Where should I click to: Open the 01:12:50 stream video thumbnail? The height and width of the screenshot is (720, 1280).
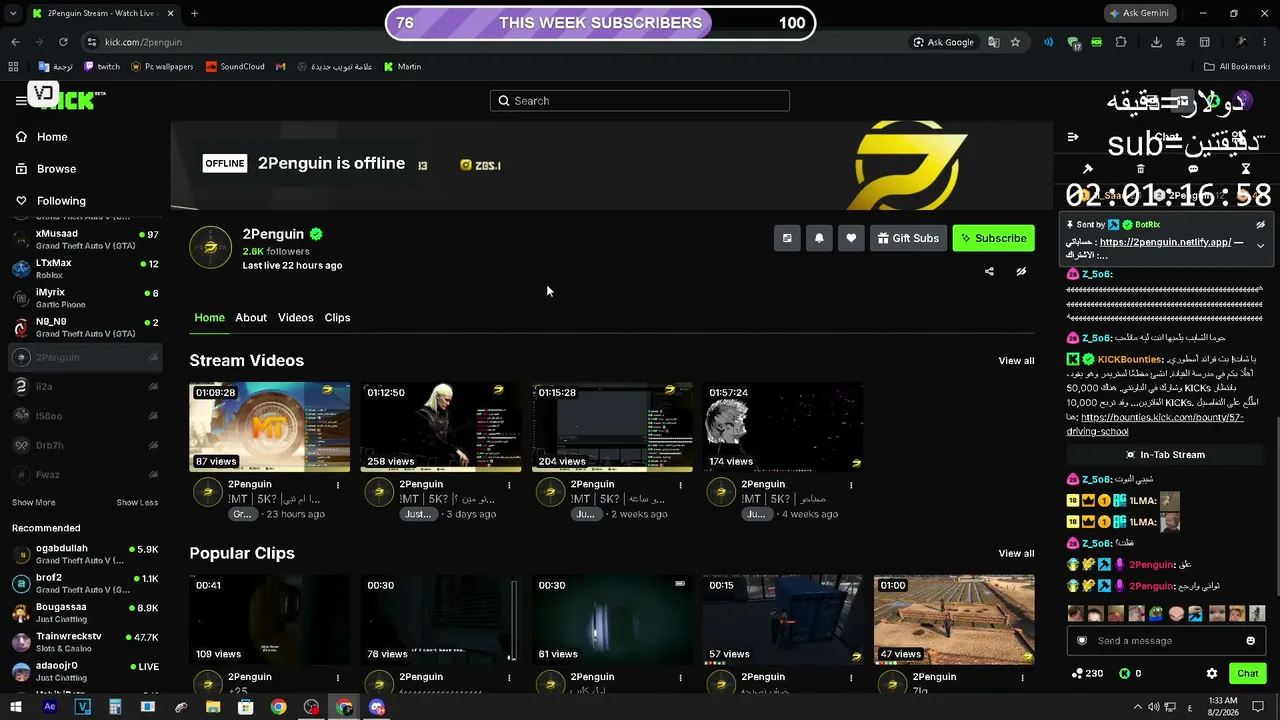coord(441,427)
